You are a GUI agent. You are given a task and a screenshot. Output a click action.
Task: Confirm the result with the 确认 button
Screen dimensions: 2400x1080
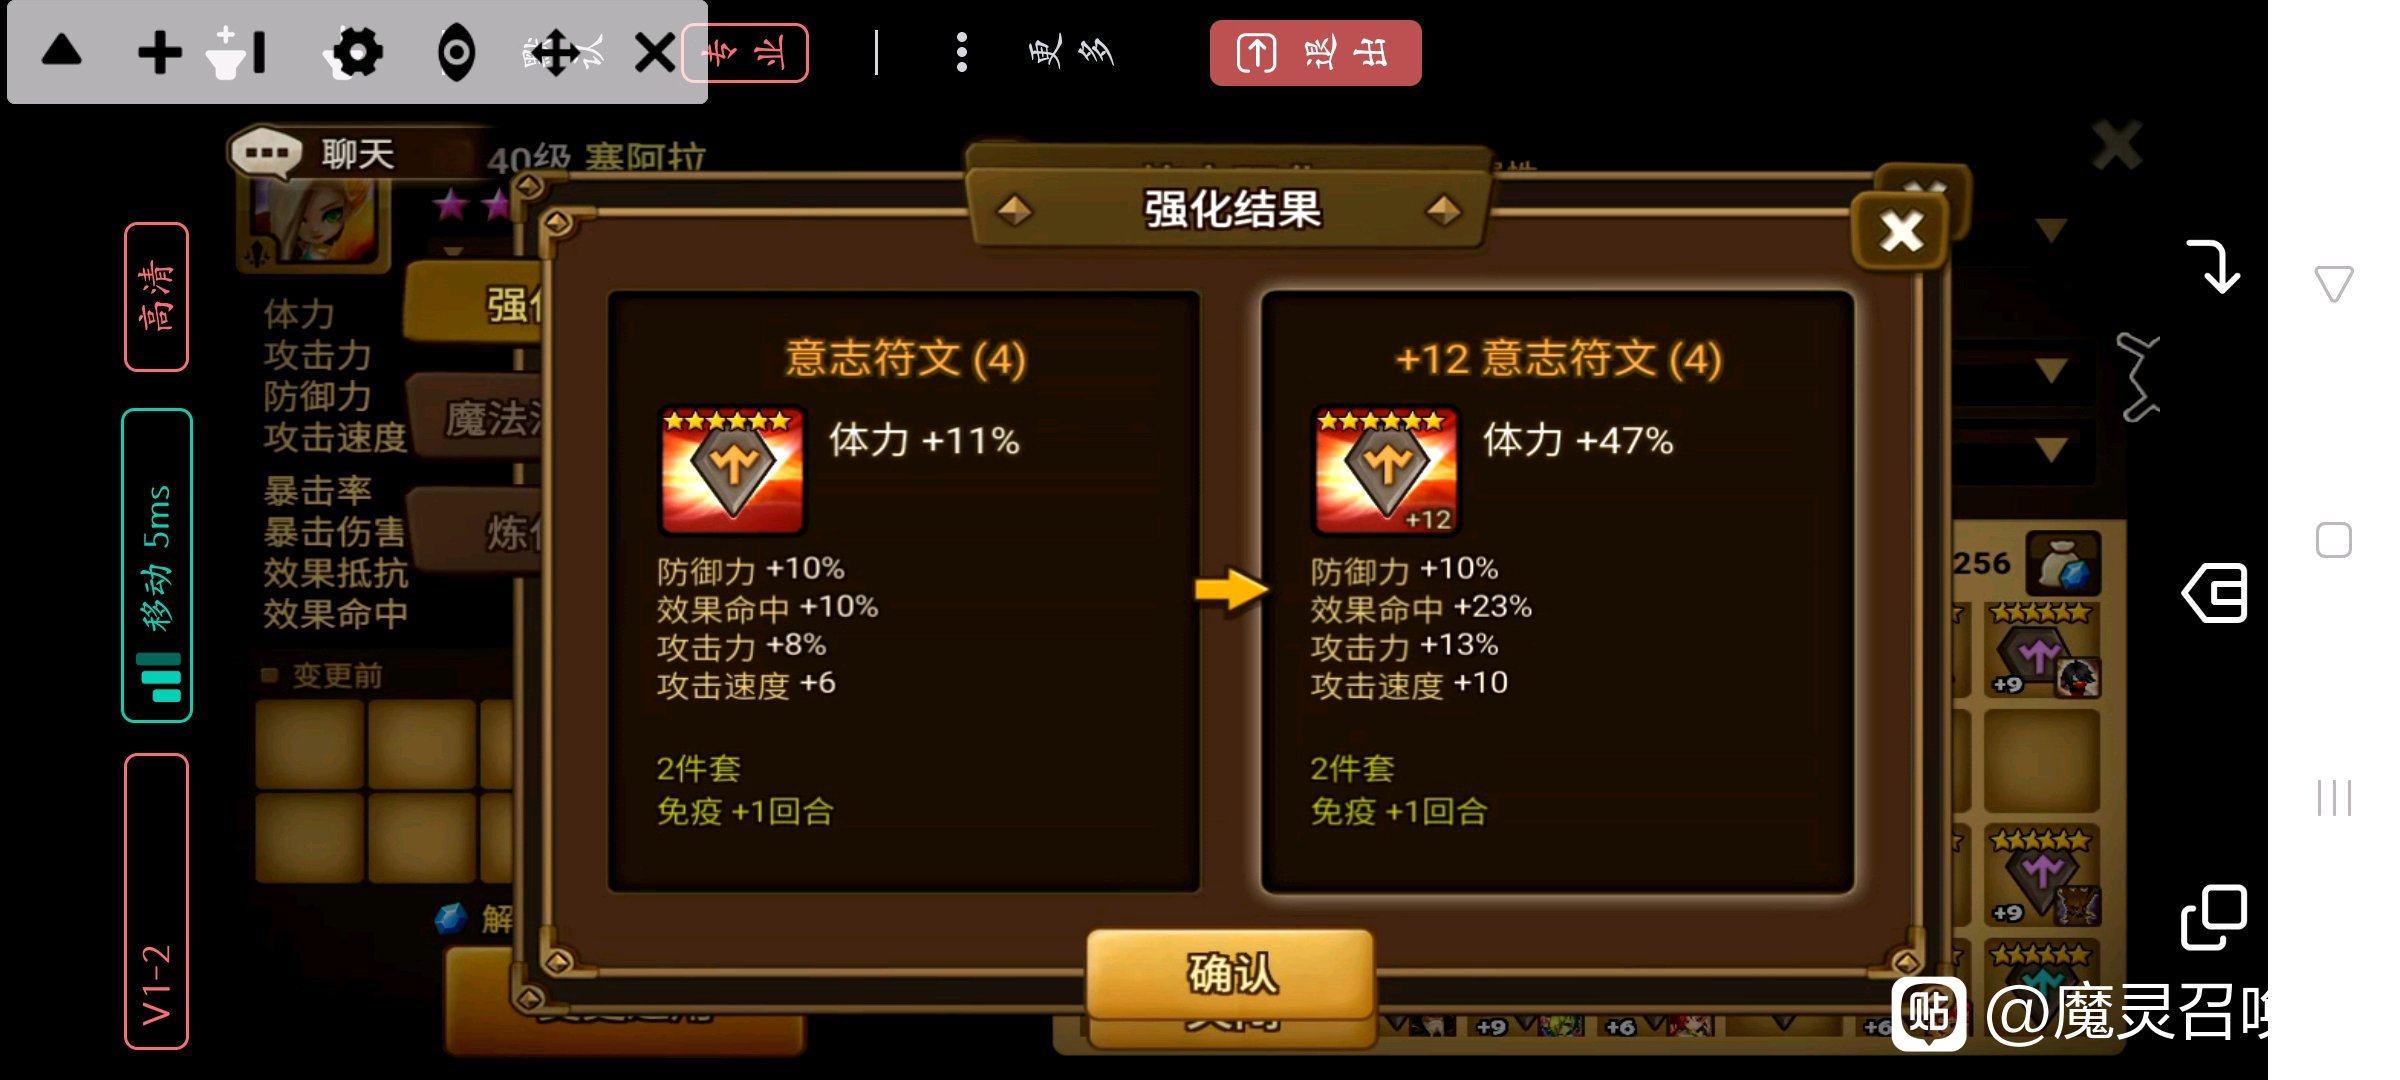click(x=1231, y=973)
